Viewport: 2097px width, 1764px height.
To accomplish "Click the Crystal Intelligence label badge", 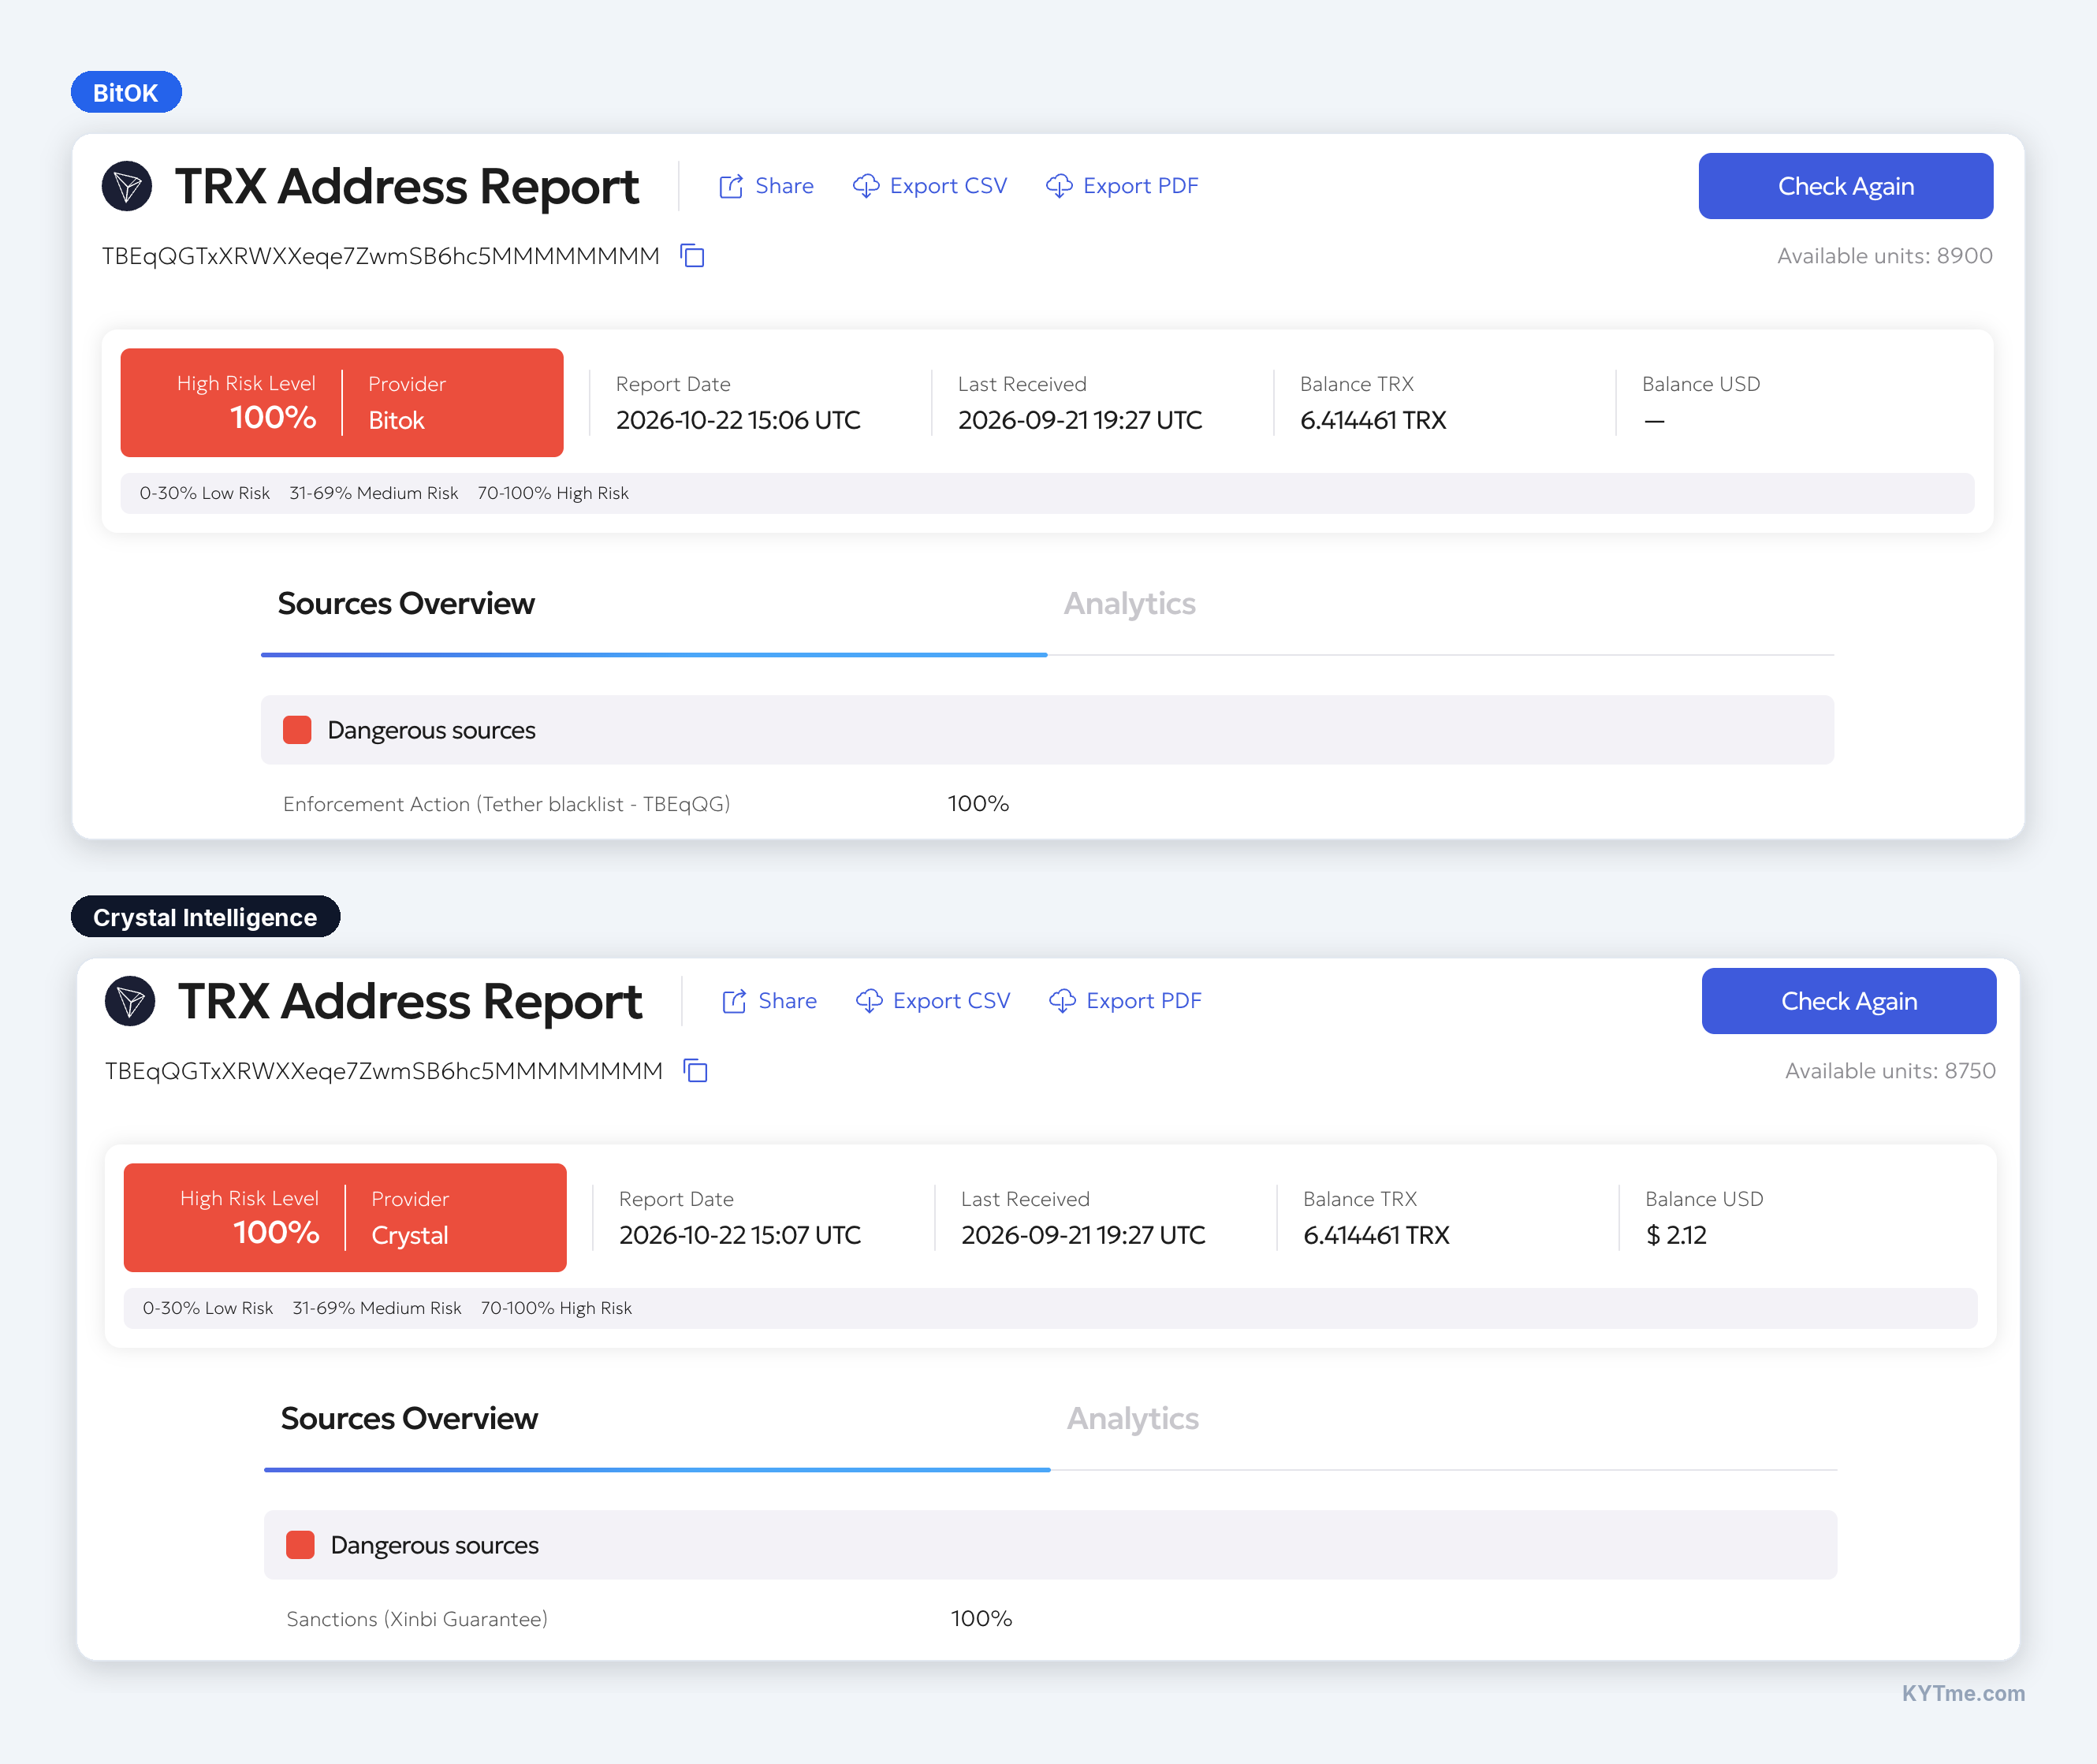I will tap(205, 917).
